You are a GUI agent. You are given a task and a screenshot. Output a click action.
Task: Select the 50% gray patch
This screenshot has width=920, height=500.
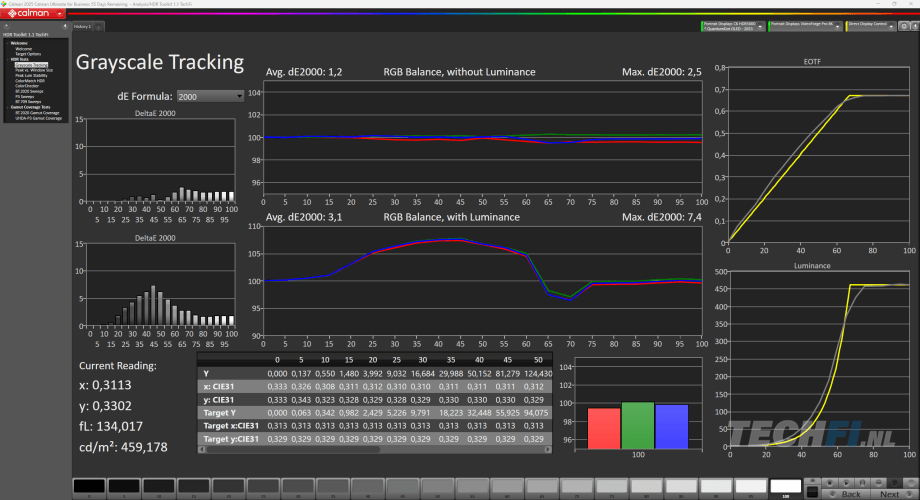coord(438,486)
